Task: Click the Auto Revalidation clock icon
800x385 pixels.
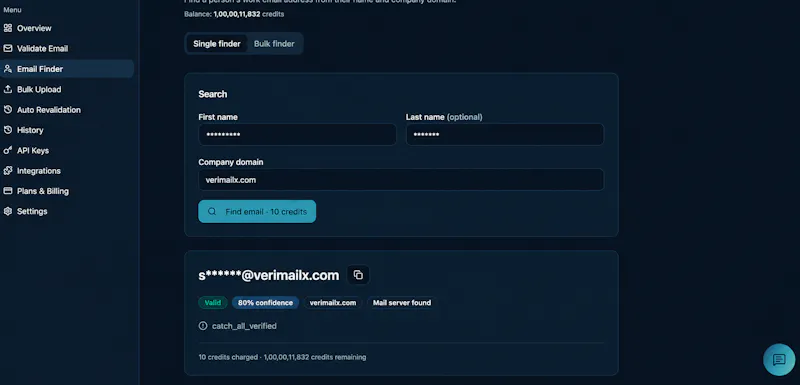Action: click(8, 110)
